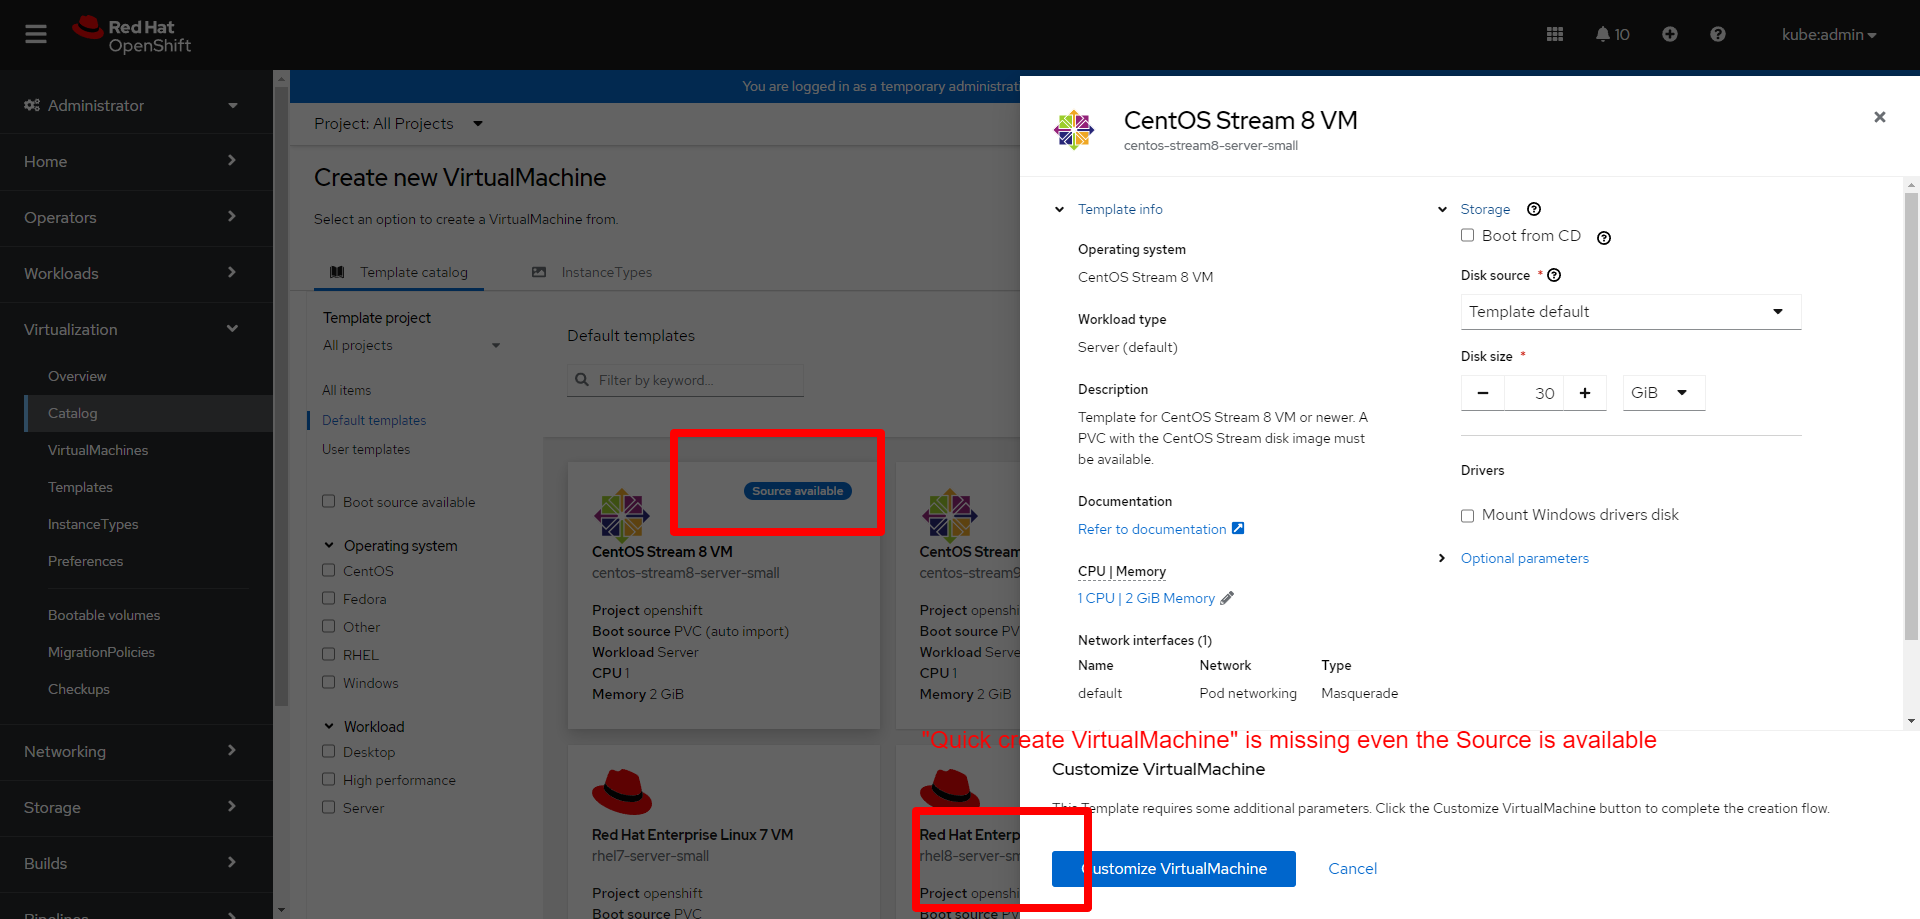1920x919 pixels.
Task: Collapse the Storage section
Action: click(1475, 209)
